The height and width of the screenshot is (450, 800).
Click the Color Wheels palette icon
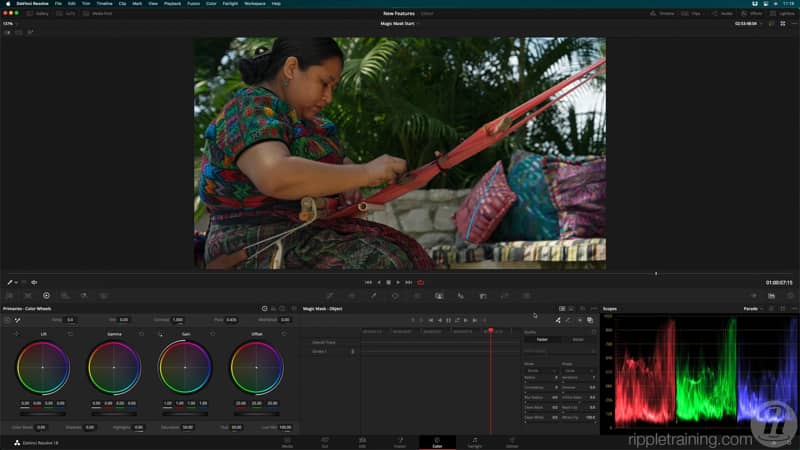tap(46, 296)
